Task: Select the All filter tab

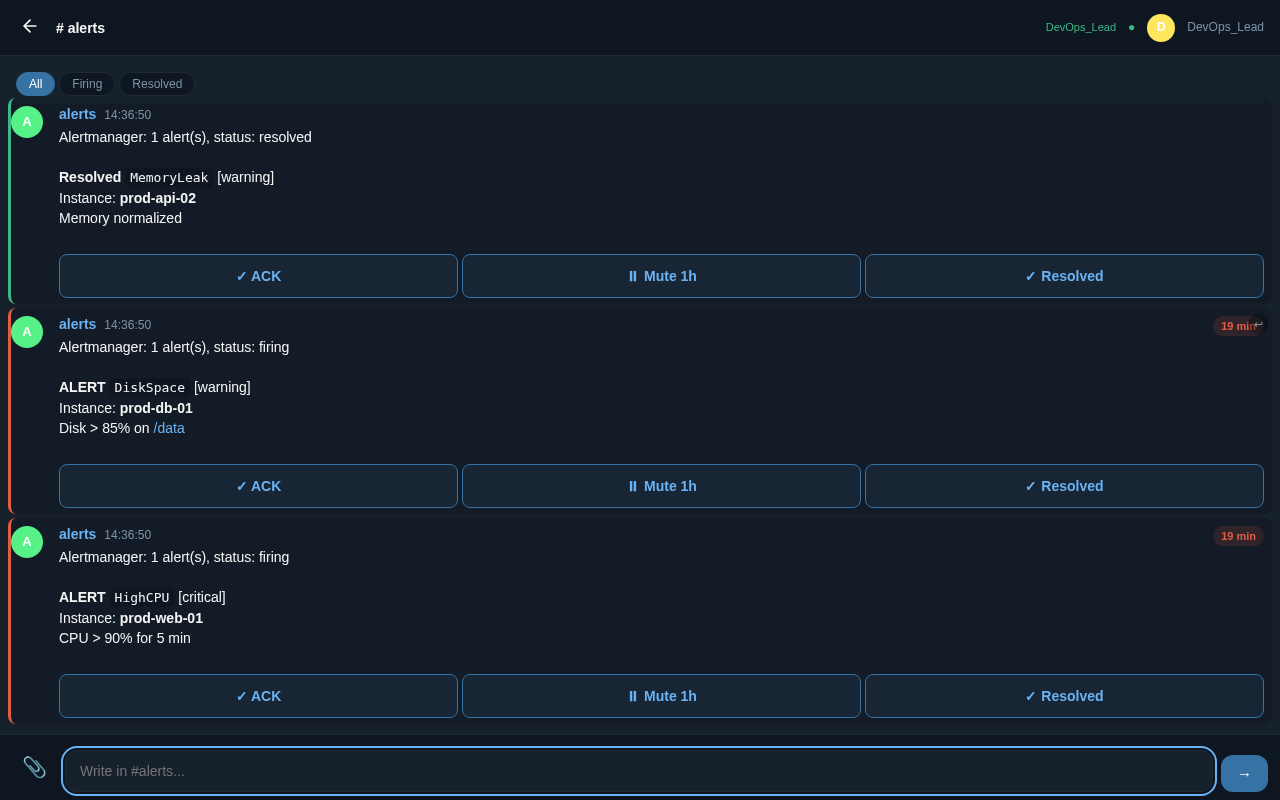Action: click(x=35, y=84)
